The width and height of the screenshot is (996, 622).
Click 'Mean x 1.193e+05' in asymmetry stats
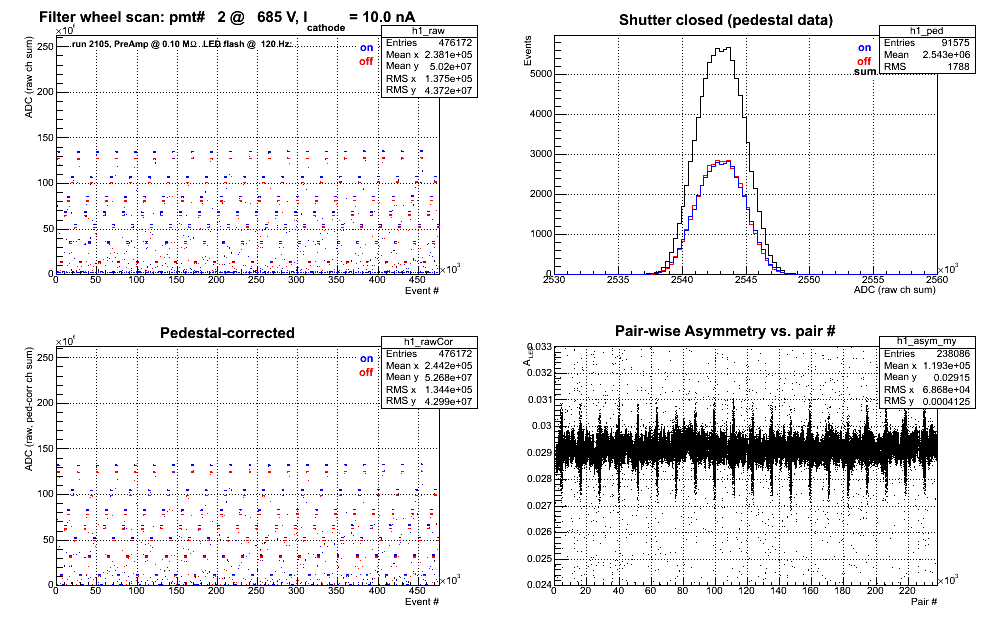927,365
